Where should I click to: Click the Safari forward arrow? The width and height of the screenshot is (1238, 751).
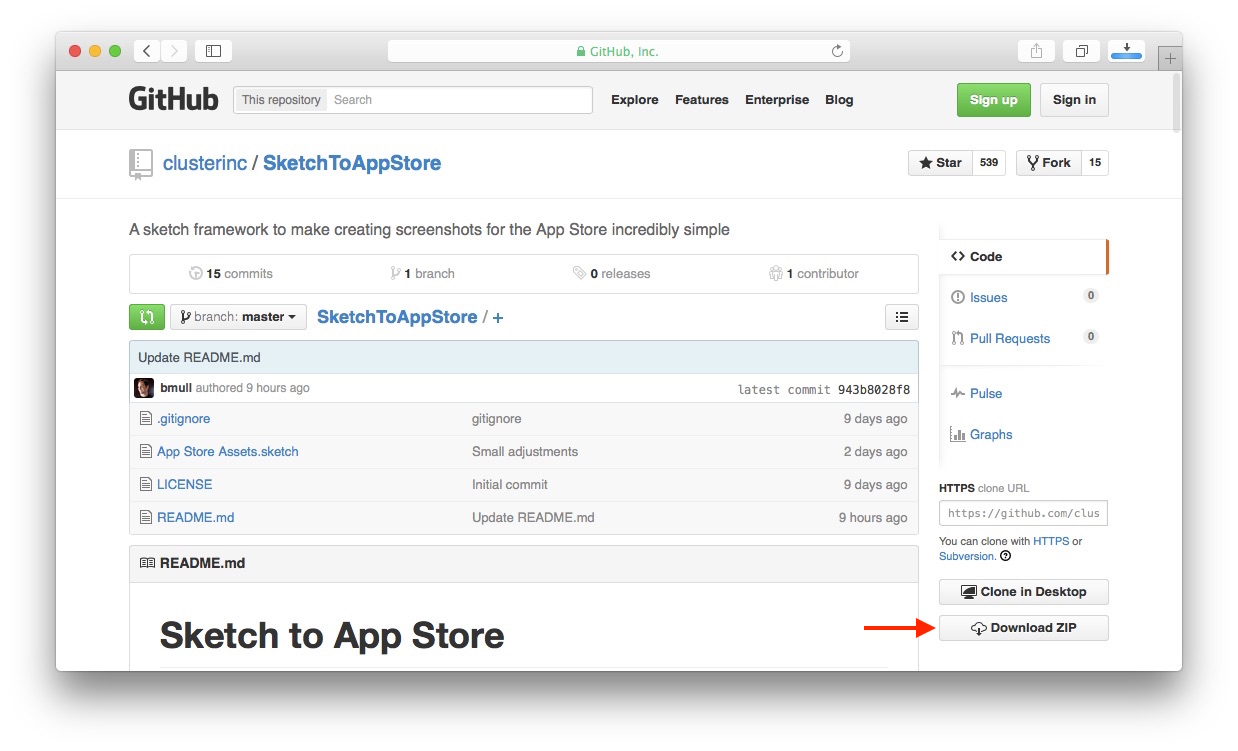point(174,50)
